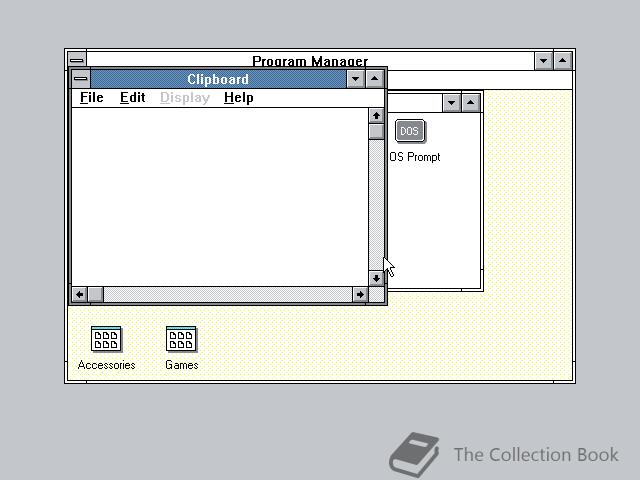Click the Program Manager title bar
Viewport: 640px width, 480px height.
[x=310, y=61]
